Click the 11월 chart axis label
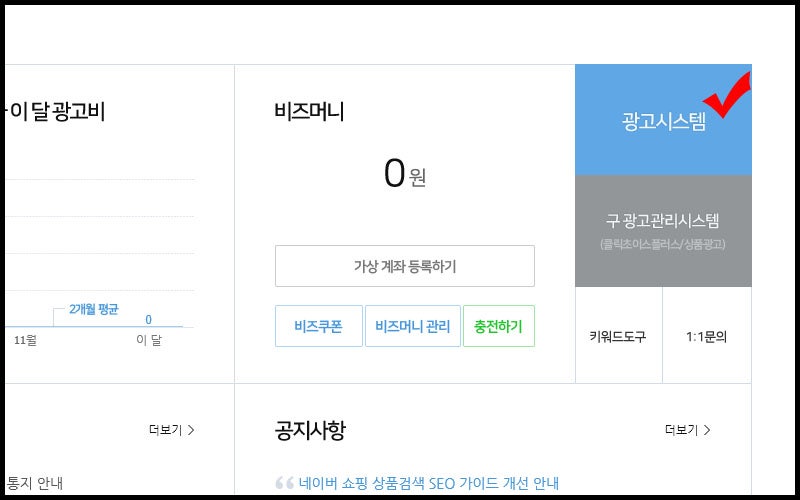Image resolution: width=800 pixels, height=500 pixels. pos(26,340)
